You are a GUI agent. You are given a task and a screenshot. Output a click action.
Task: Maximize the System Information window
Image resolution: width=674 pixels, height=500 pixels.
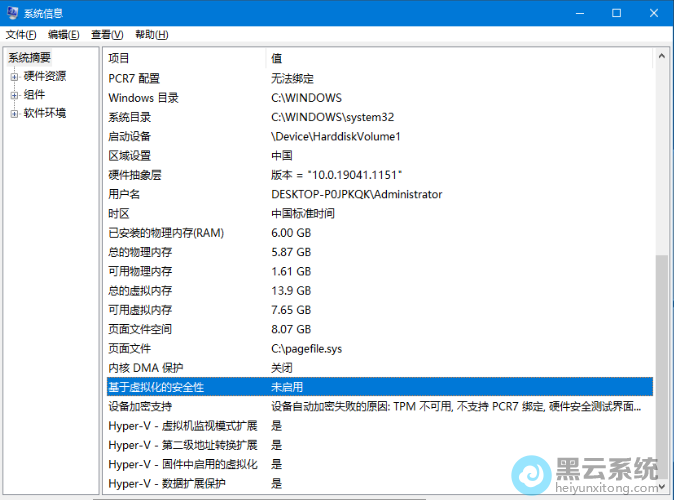(x=616, y=13)
